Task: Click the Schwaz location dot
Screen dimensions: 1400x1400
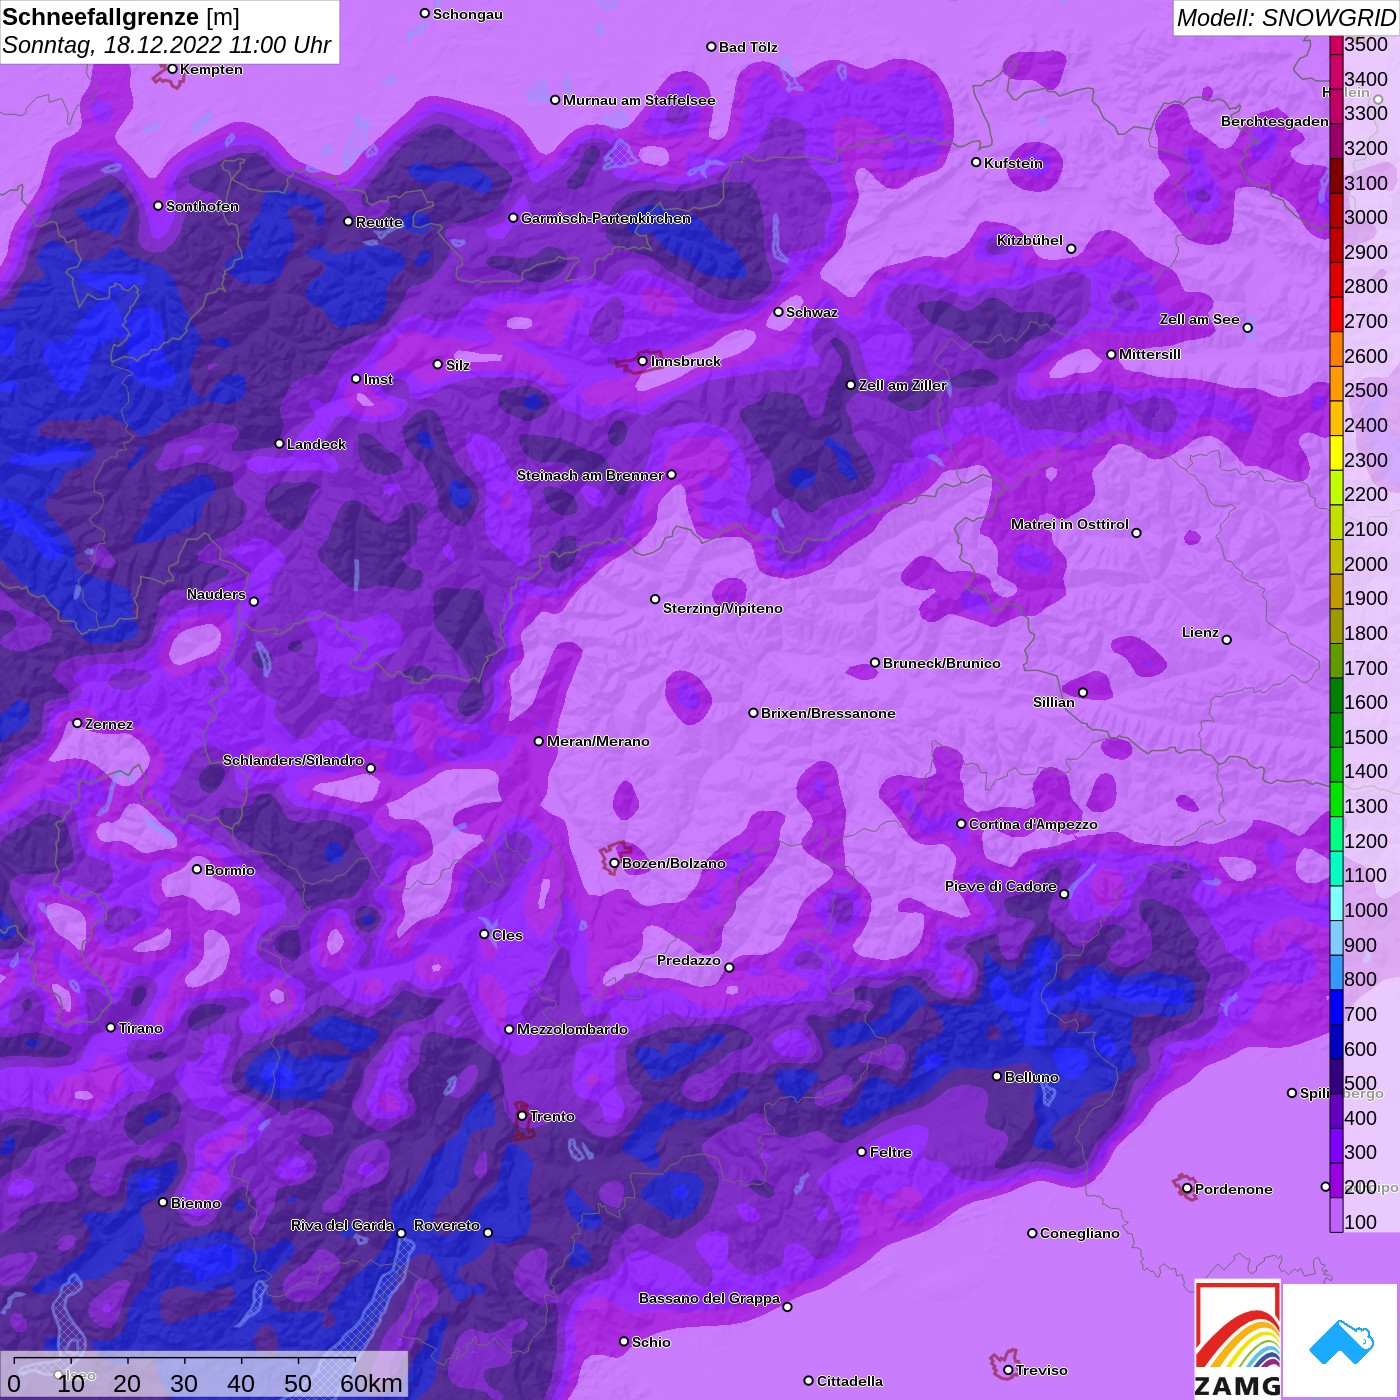Action: [x=778, y=312]
